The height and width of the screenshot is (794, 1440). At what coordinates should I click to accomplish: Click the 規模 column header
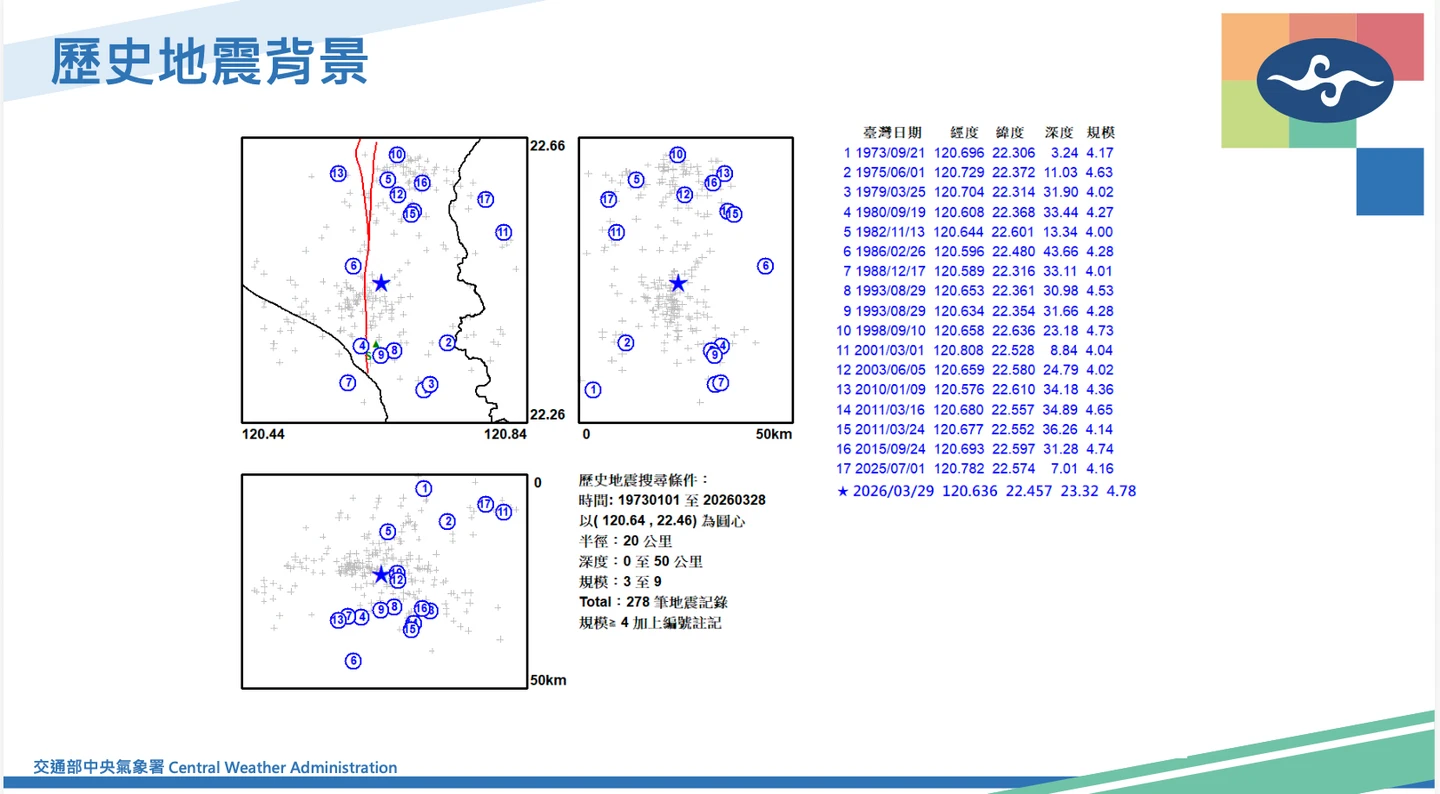click(x=1100, y=132)
